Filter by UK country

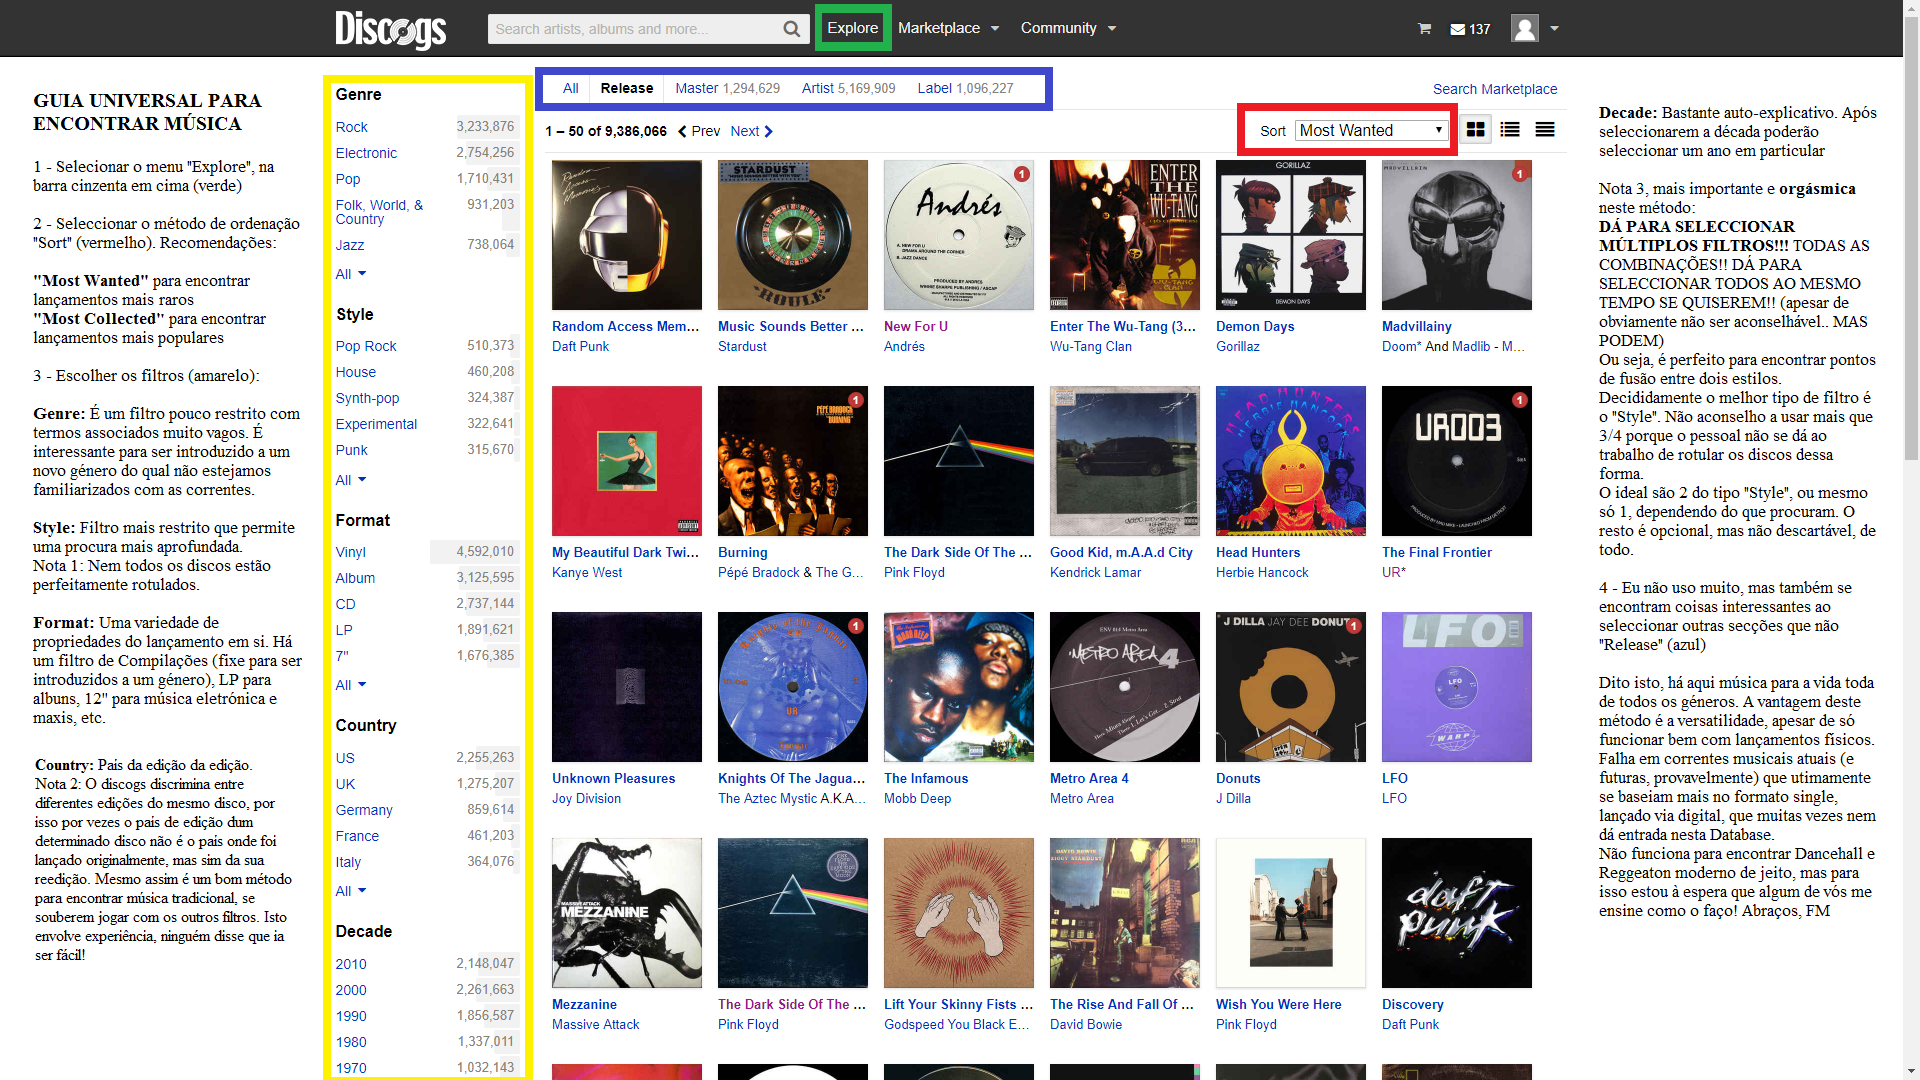345,784
